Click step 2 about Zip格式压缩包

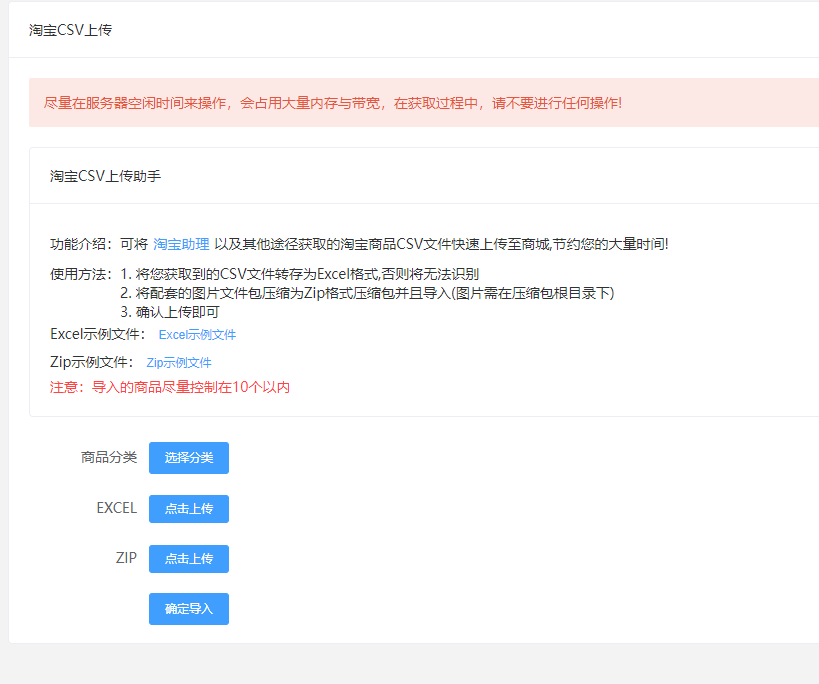click(x=367, y=293)
